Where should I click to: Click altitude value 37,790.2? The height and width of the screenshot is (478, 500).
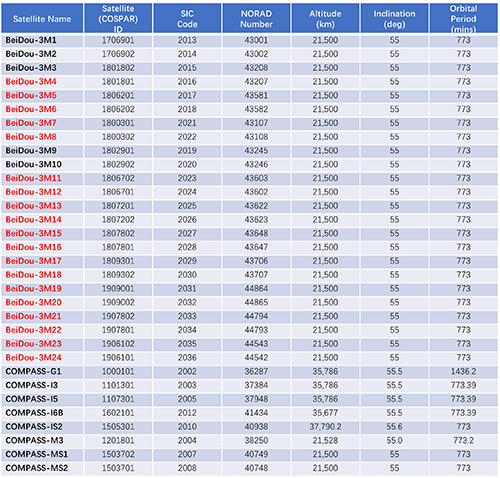tap(325, 427)
